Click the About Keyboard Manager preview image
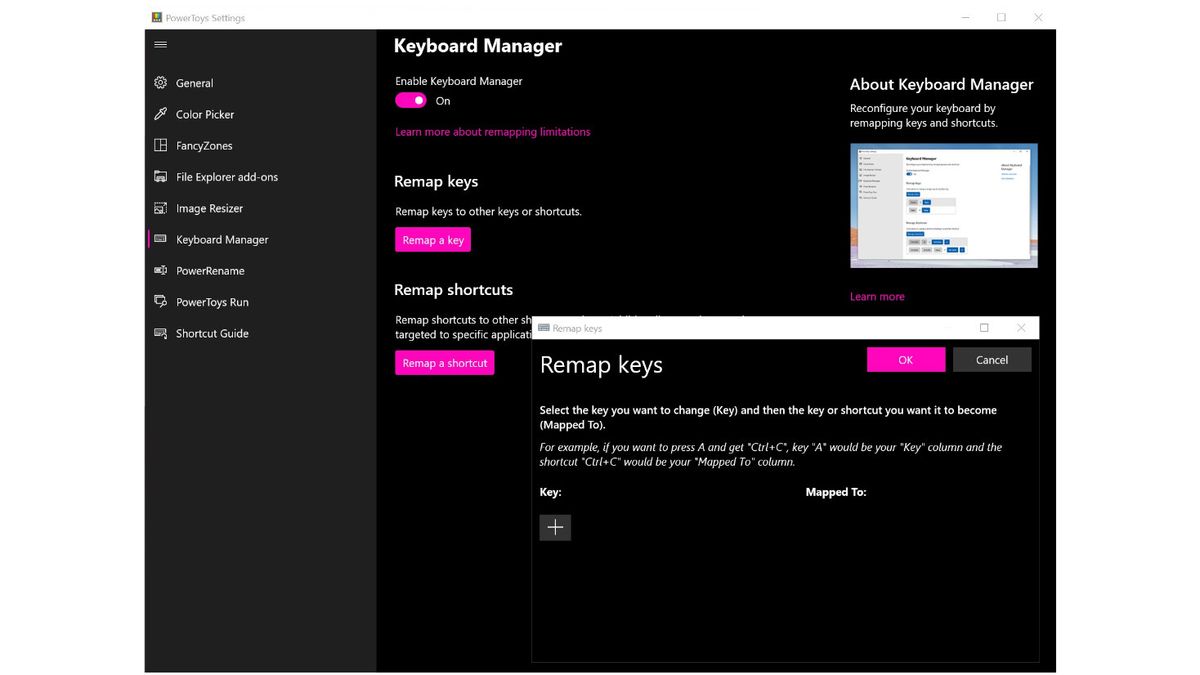This screenshot has width=1200, height=675. coord(943,205)
